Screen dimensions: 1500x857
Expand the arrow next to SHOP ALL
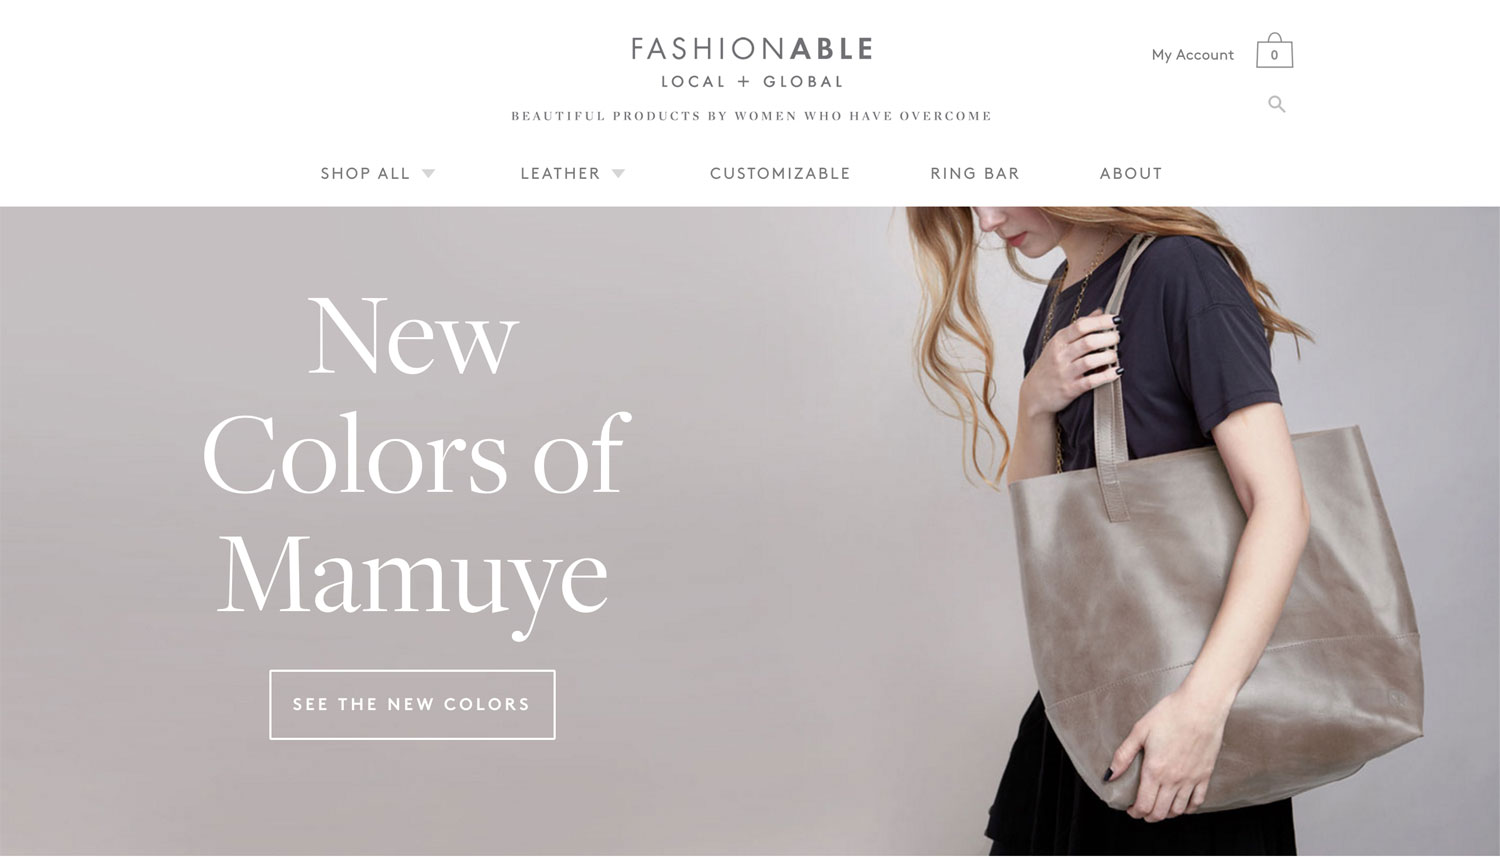(428, 174)
